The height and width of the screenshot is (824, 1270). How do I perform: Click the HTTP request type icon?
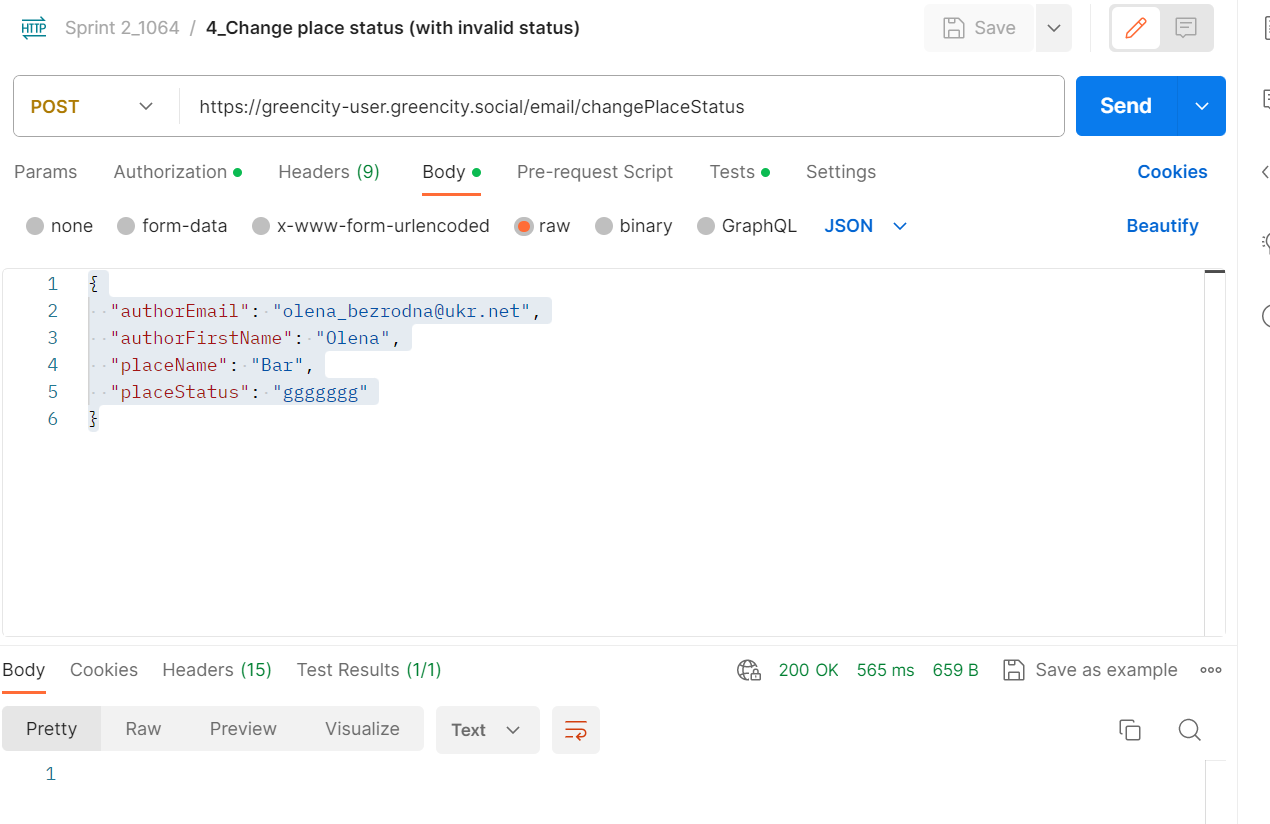pos(34,28)
